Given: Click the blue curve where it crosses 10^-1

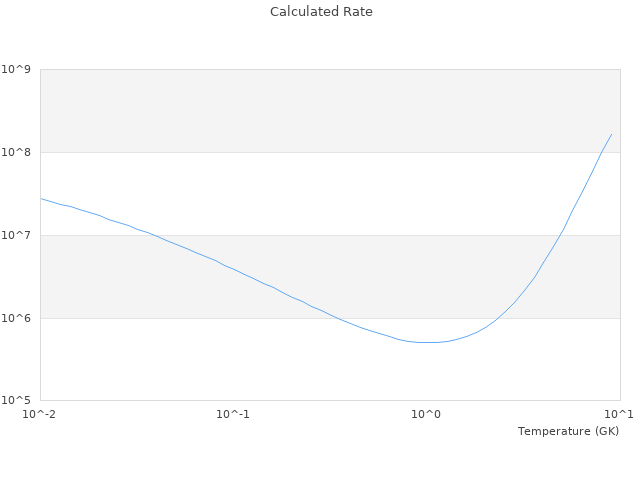Looking at the screenshot, I should click(233, 268).
